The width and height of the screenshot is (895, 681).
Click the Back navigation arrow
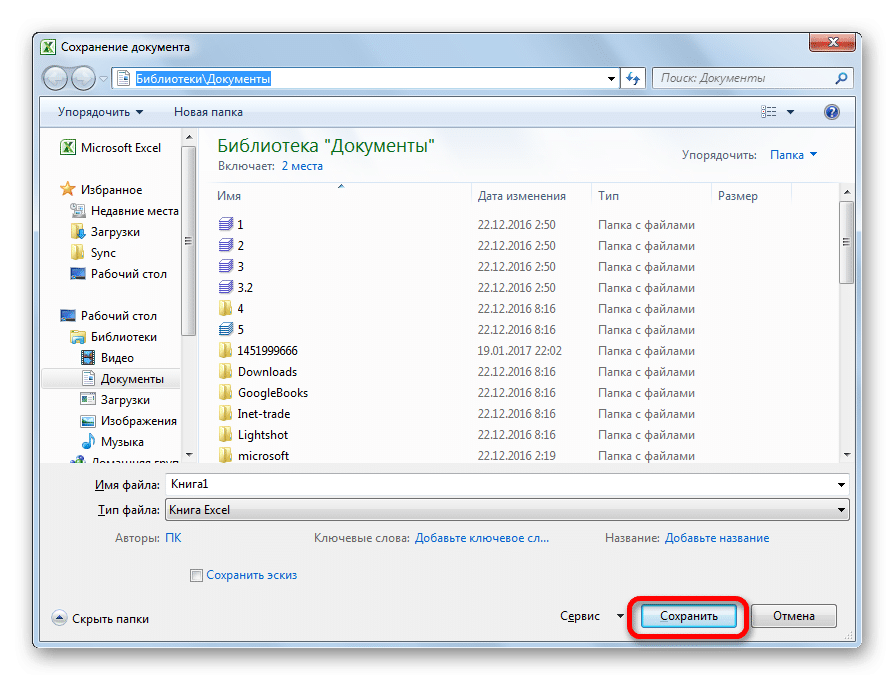pos(56,78)
